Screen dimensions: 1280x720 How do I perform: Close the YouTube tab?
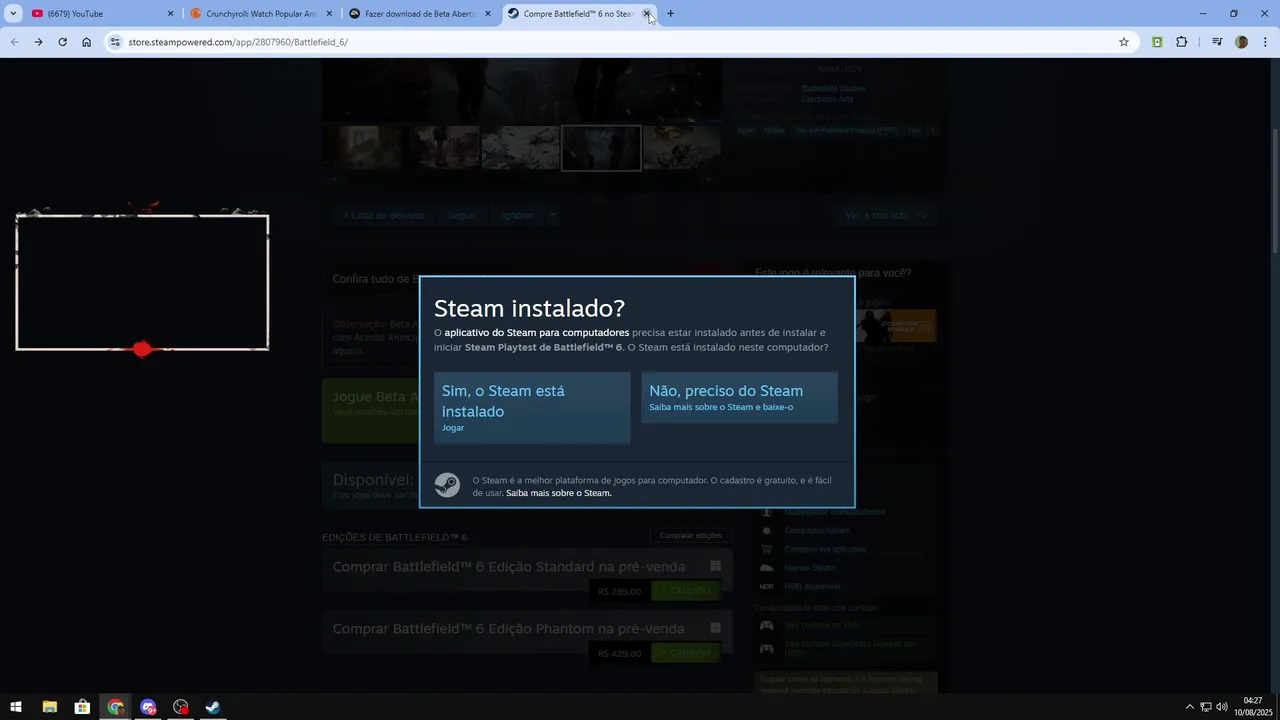170,14
